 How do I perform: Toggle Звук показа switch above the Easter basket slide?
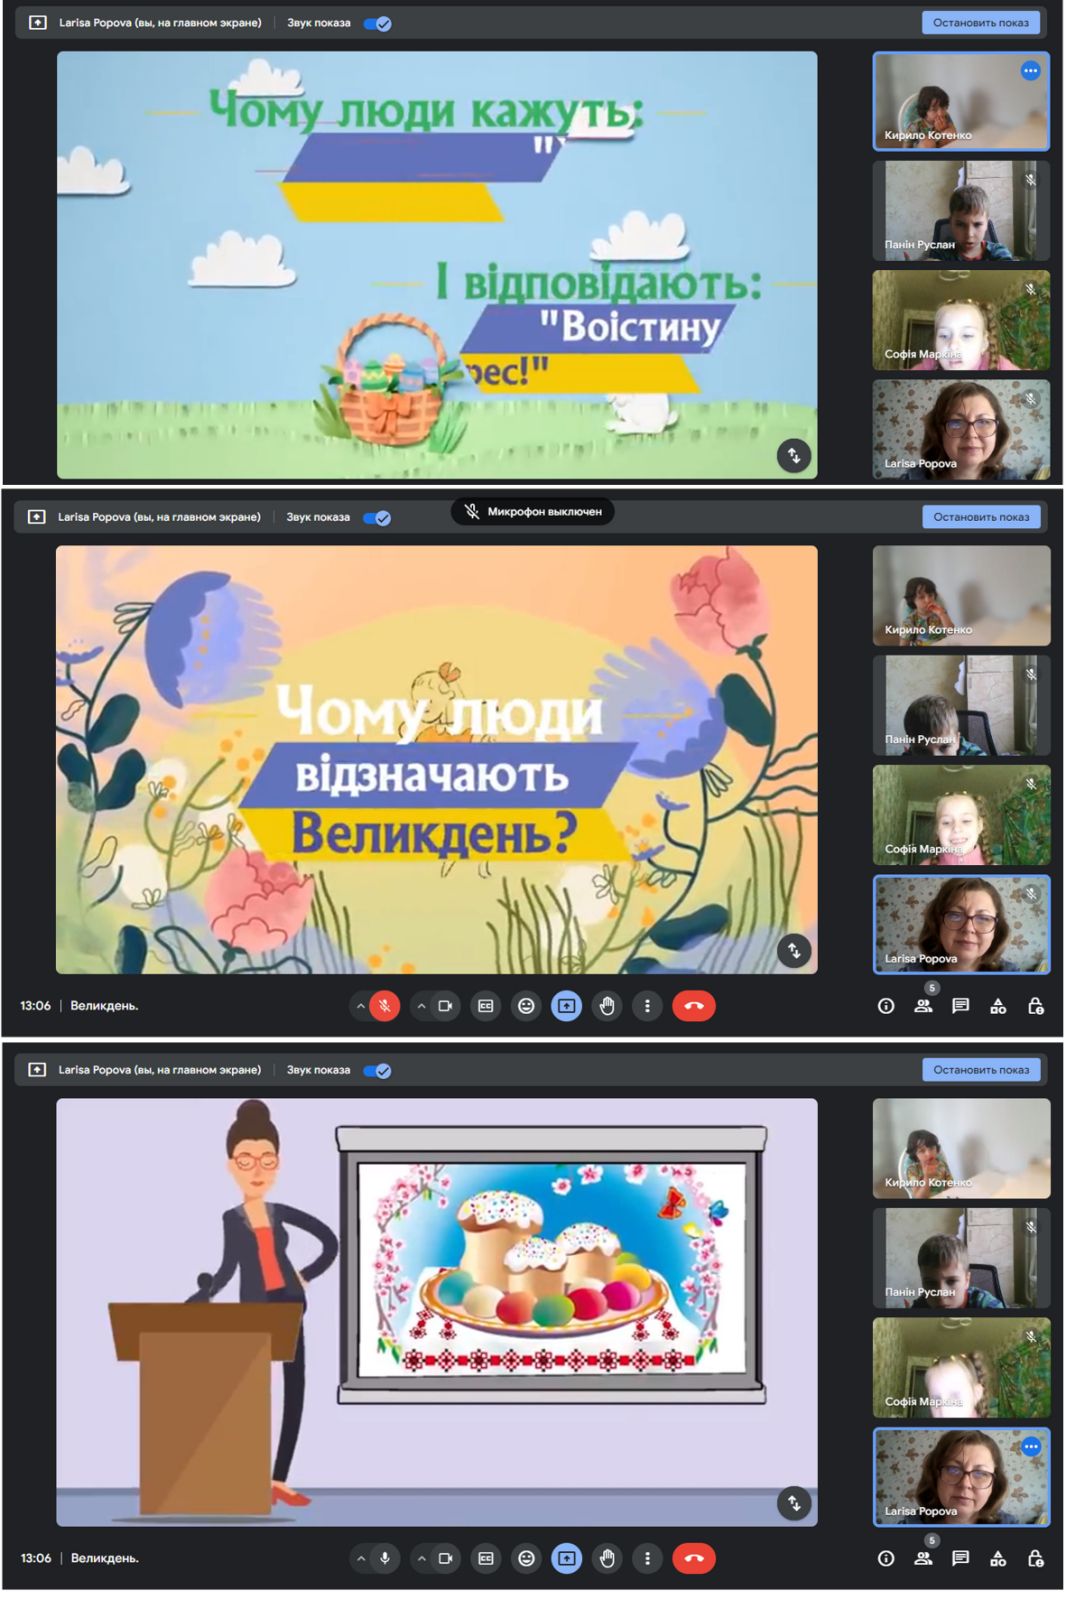[x=377, y=23]
